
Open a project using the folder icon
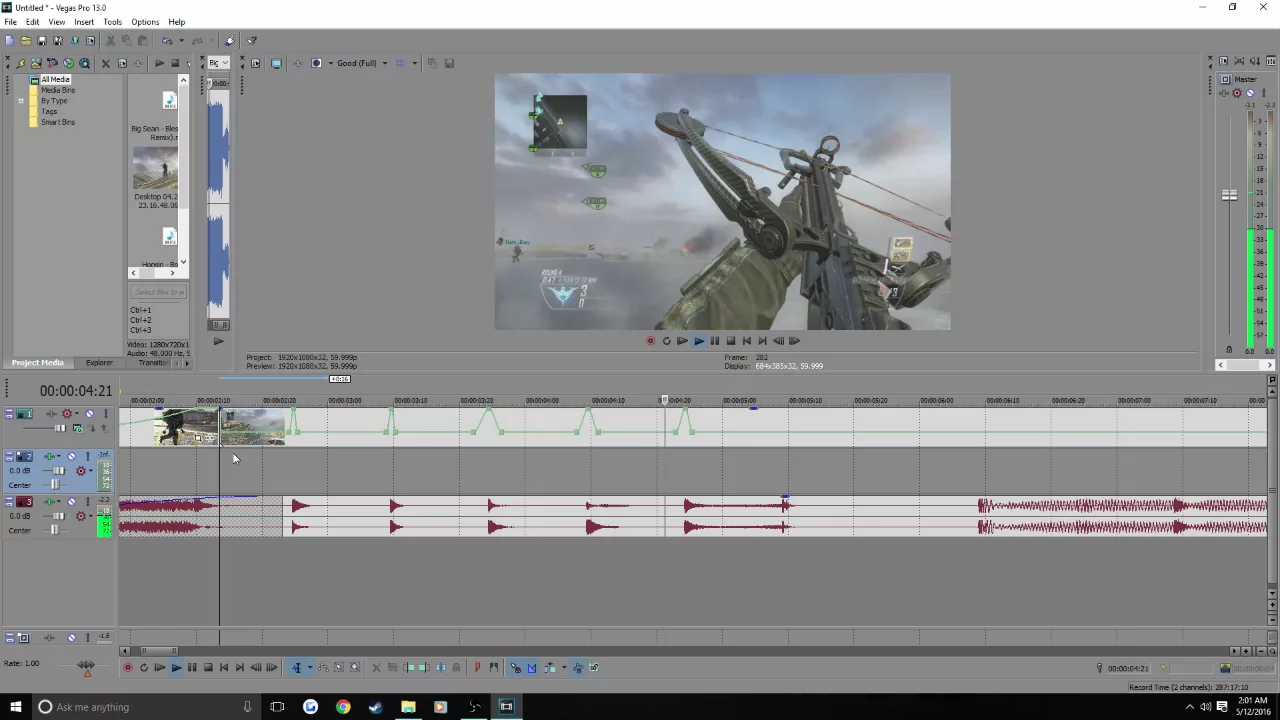[x=26, y=41]
